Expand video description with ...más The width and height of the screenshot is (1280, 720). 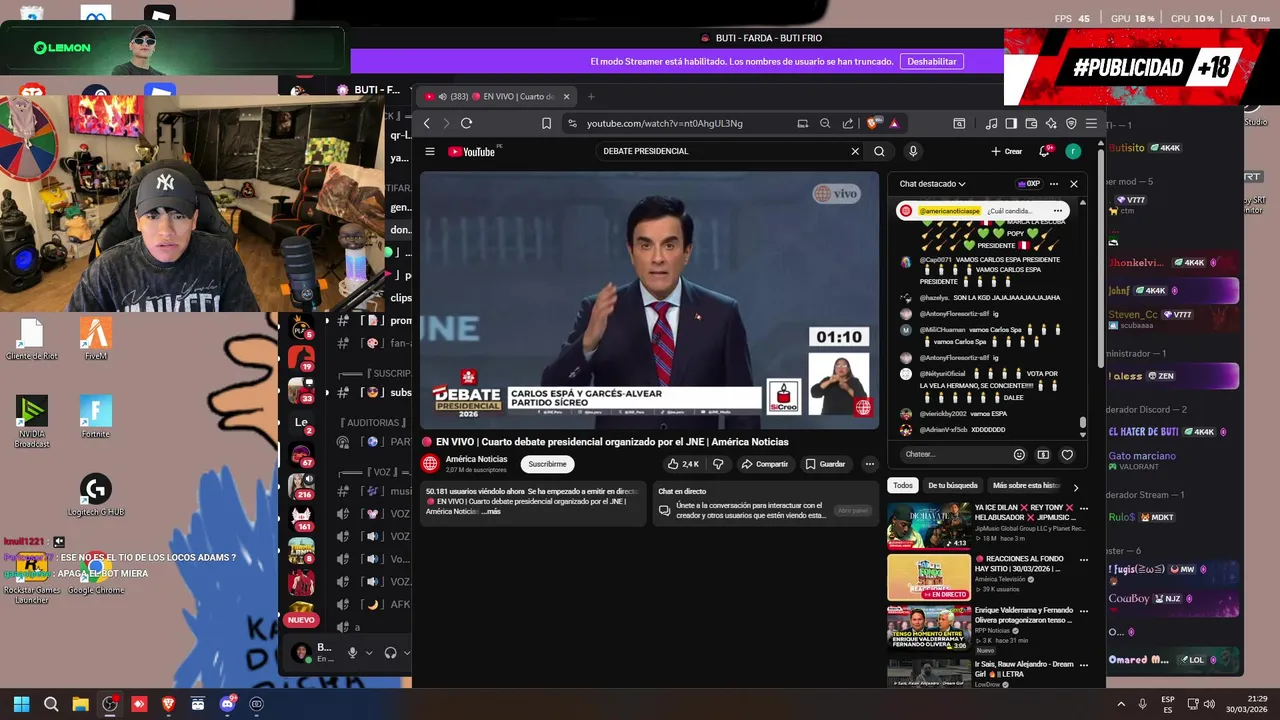[492, 511]
